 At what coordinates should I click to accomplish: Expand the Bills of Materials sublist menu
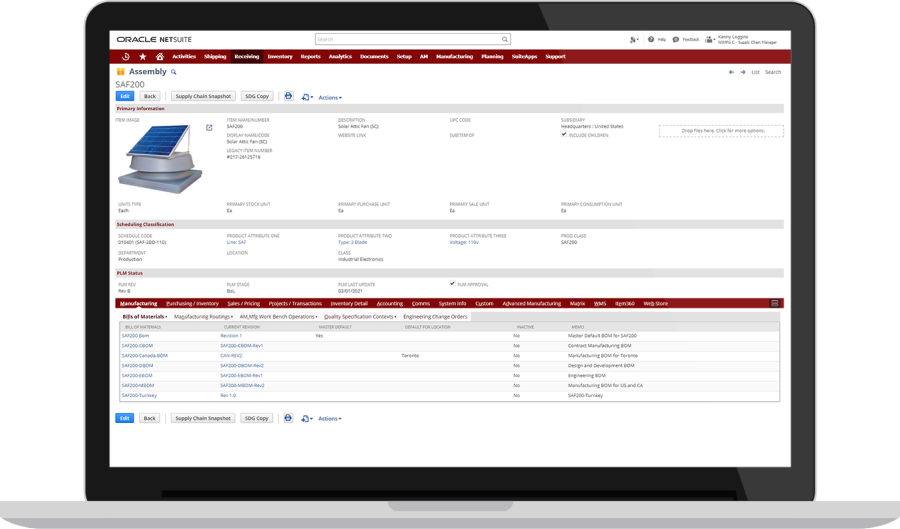(x=145, y=317)
